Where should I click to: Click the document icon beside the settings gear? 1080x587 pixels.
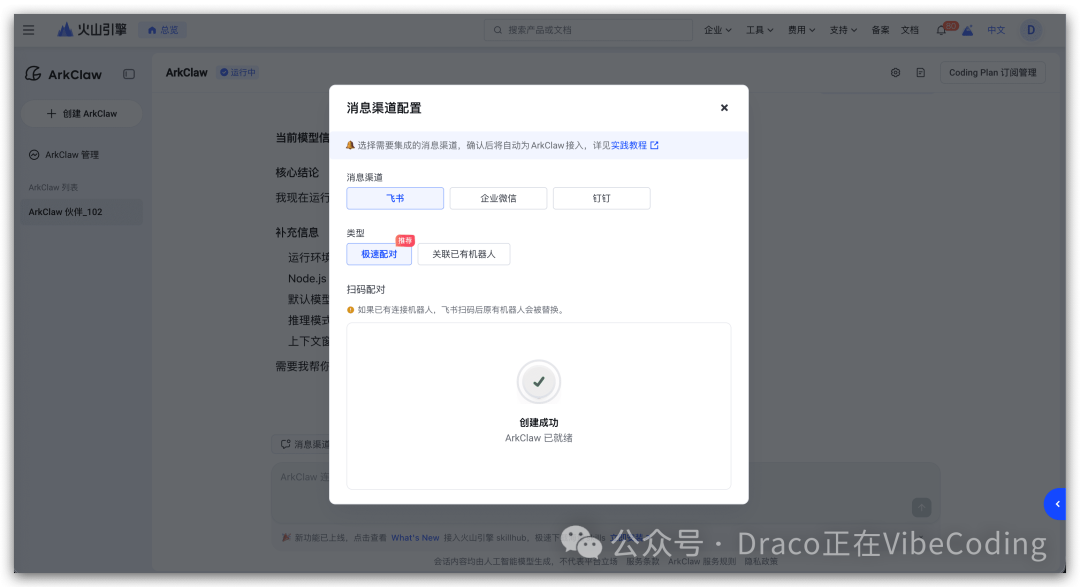click(919, 72)
